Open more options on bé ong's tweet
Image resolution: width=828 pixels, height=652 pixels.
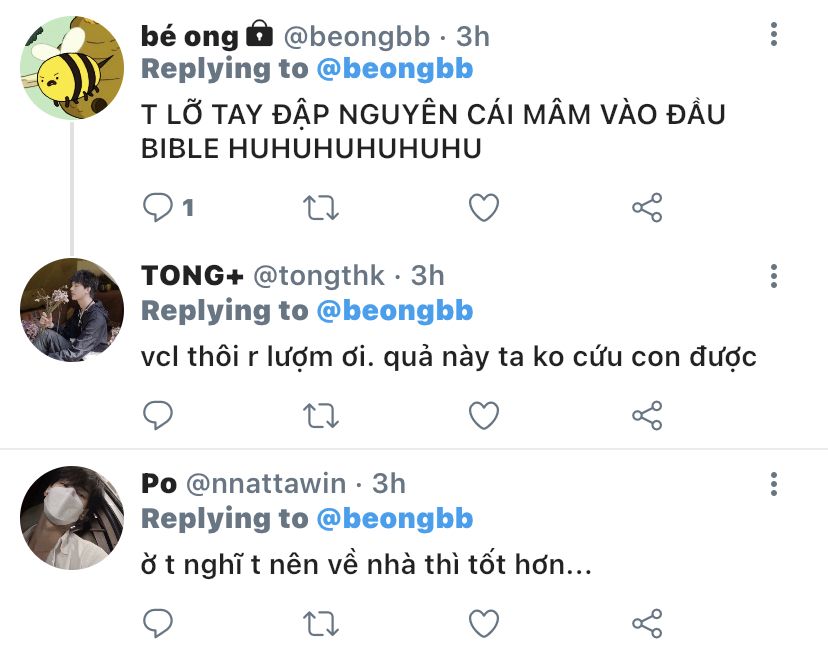point(774,36)
